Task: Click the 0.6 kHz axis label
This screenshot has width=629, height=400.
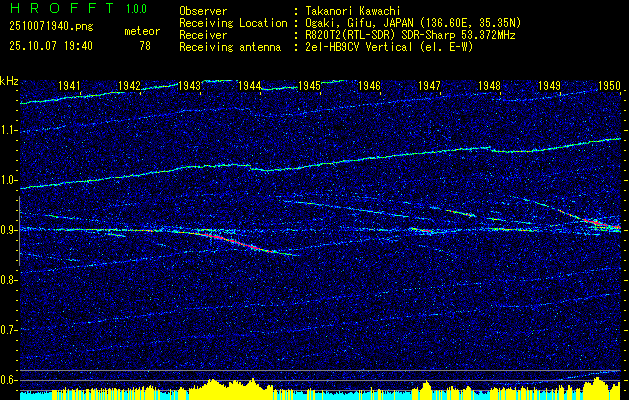Action: pyautogui.click(x=9, y=379)
